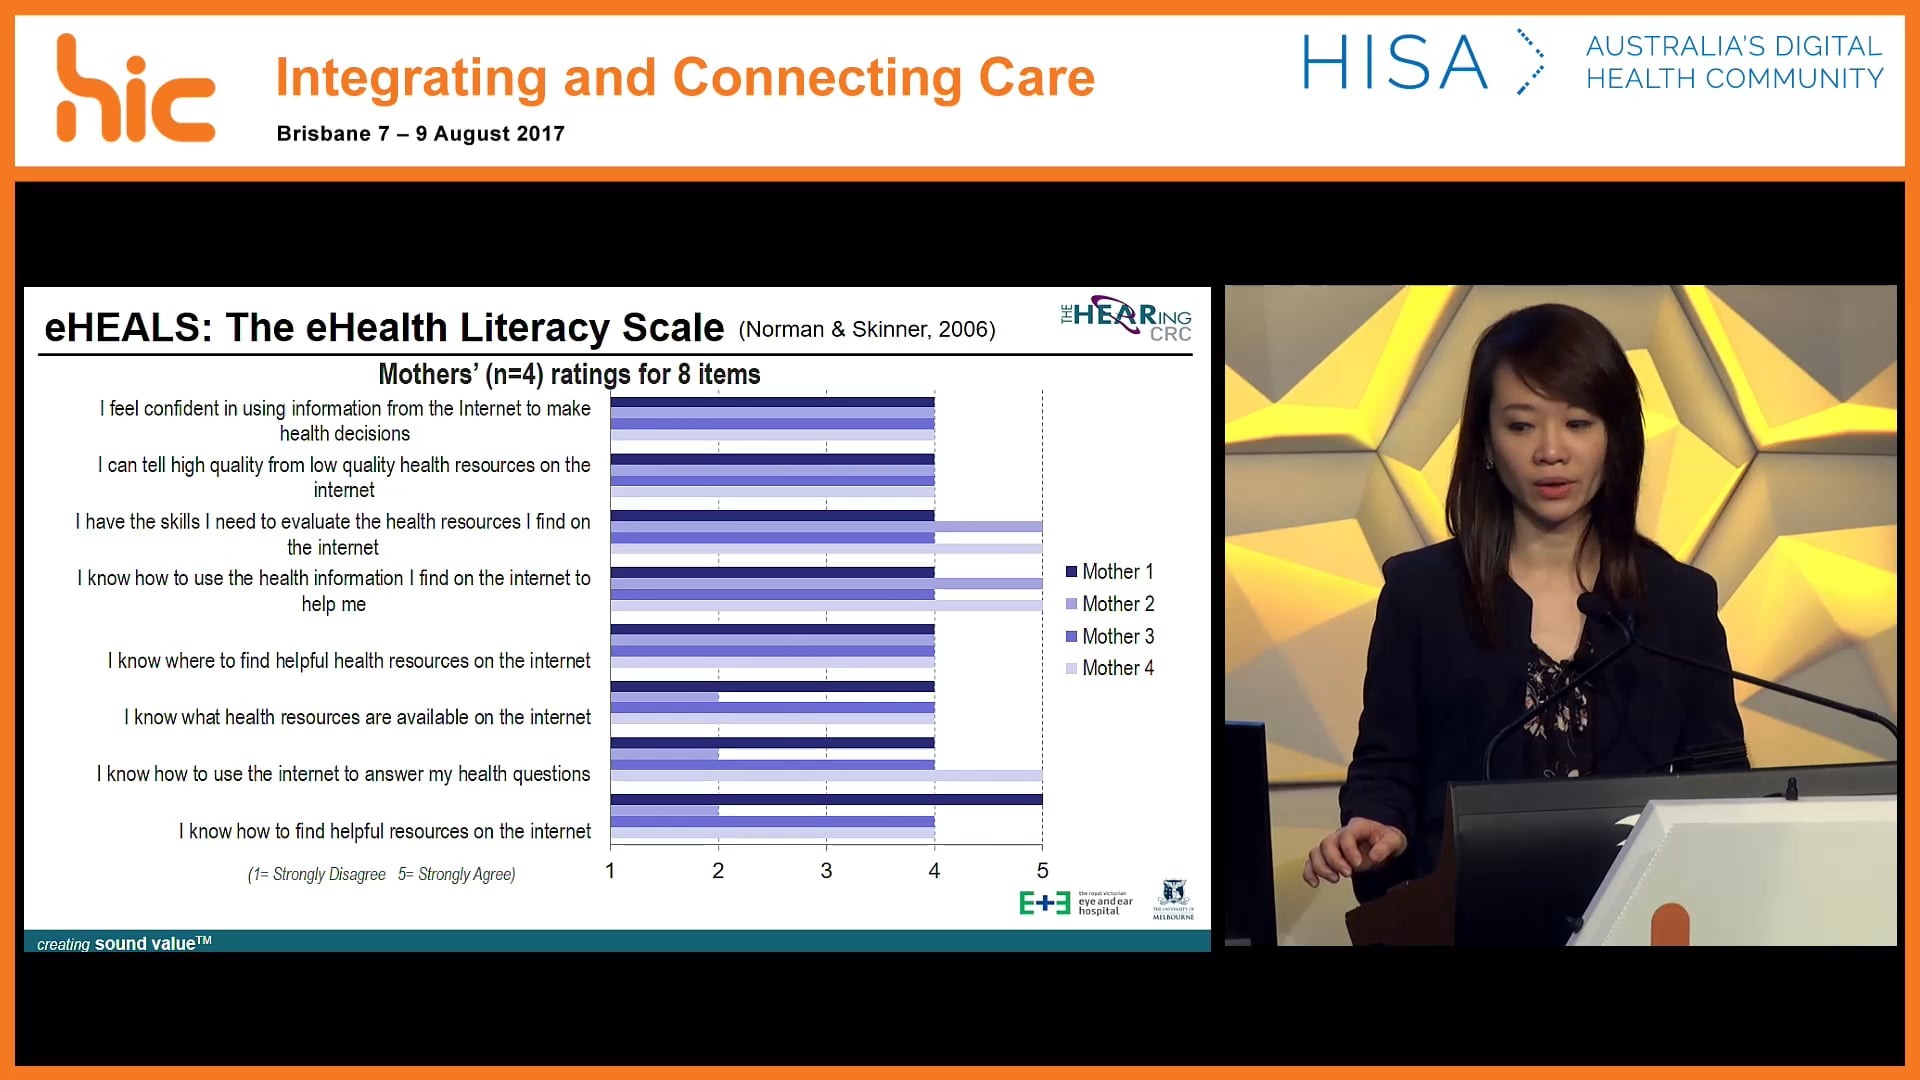The image size is (1920, 1080).
Task: Click the green E+E eye and ear logo
Action: (x=1044, y=903)
